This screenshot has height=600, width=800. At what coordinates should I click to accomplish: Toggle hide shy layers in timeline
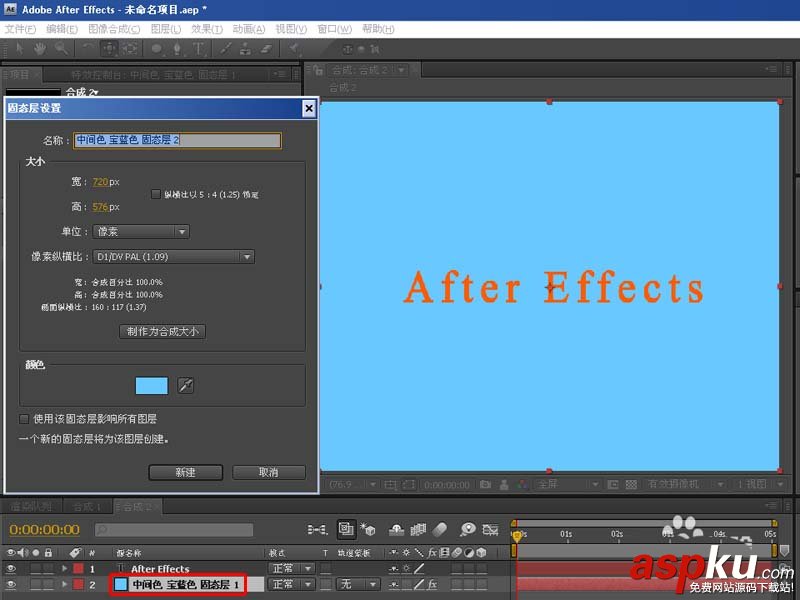coord(396,530)
